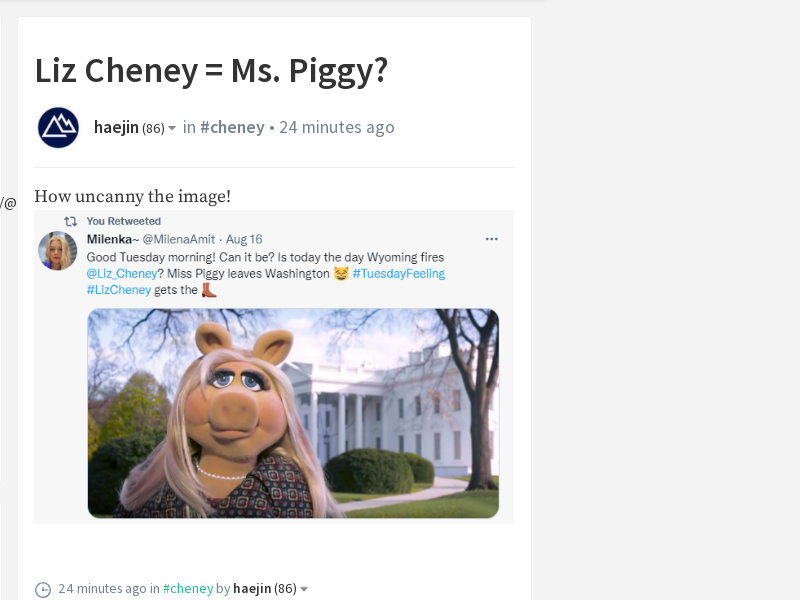Click the 24 minutes ago timestamp in header
800x600 pixels.
point(337,127)
